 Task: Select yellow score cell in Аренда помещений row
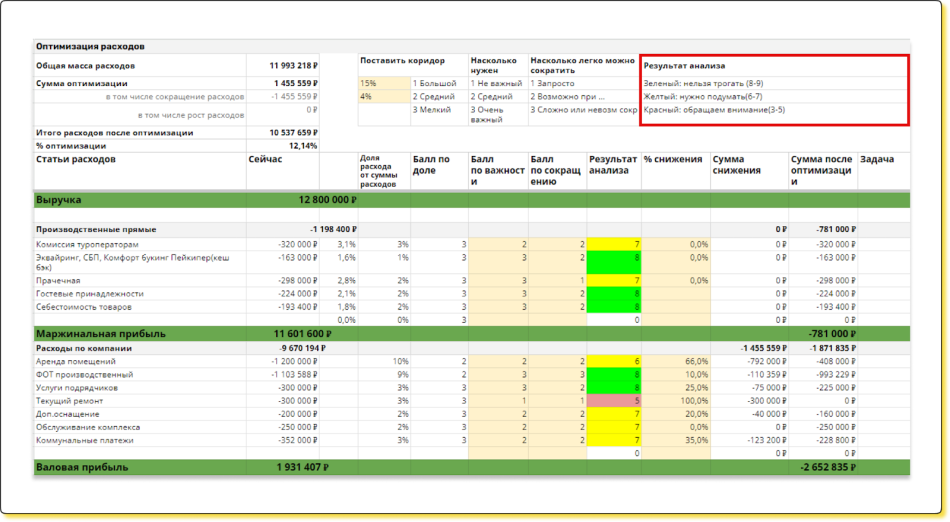[614, 361]
